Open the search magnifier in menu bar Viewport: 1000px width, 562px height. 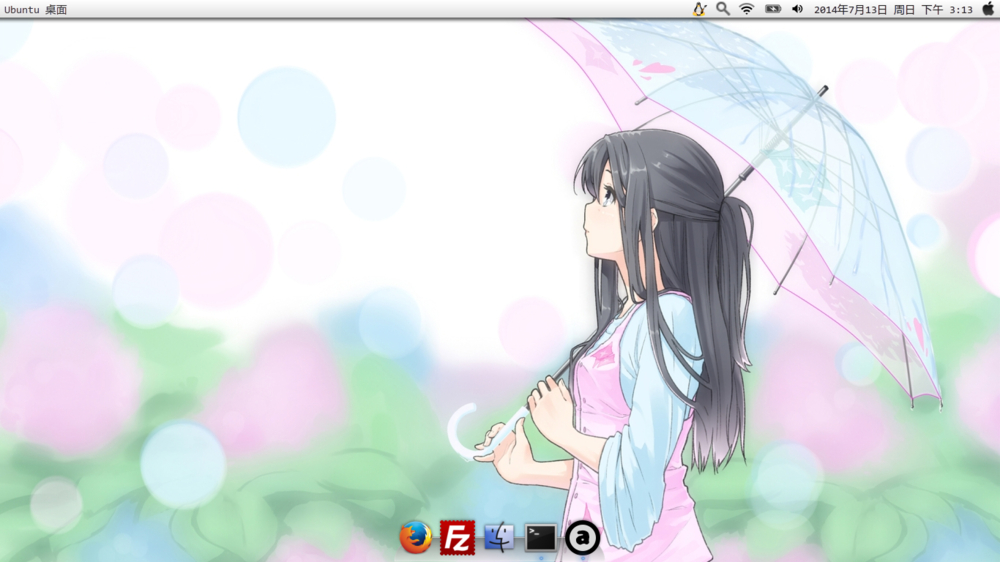[723, 9]
